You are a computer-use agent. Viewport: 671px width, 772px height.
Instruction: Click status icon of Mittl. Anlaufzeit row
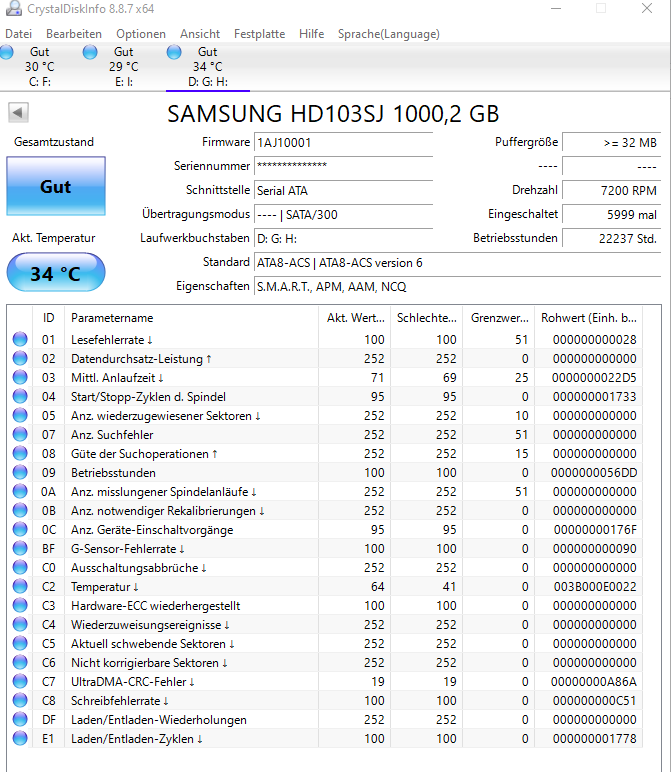pos(20,377)
